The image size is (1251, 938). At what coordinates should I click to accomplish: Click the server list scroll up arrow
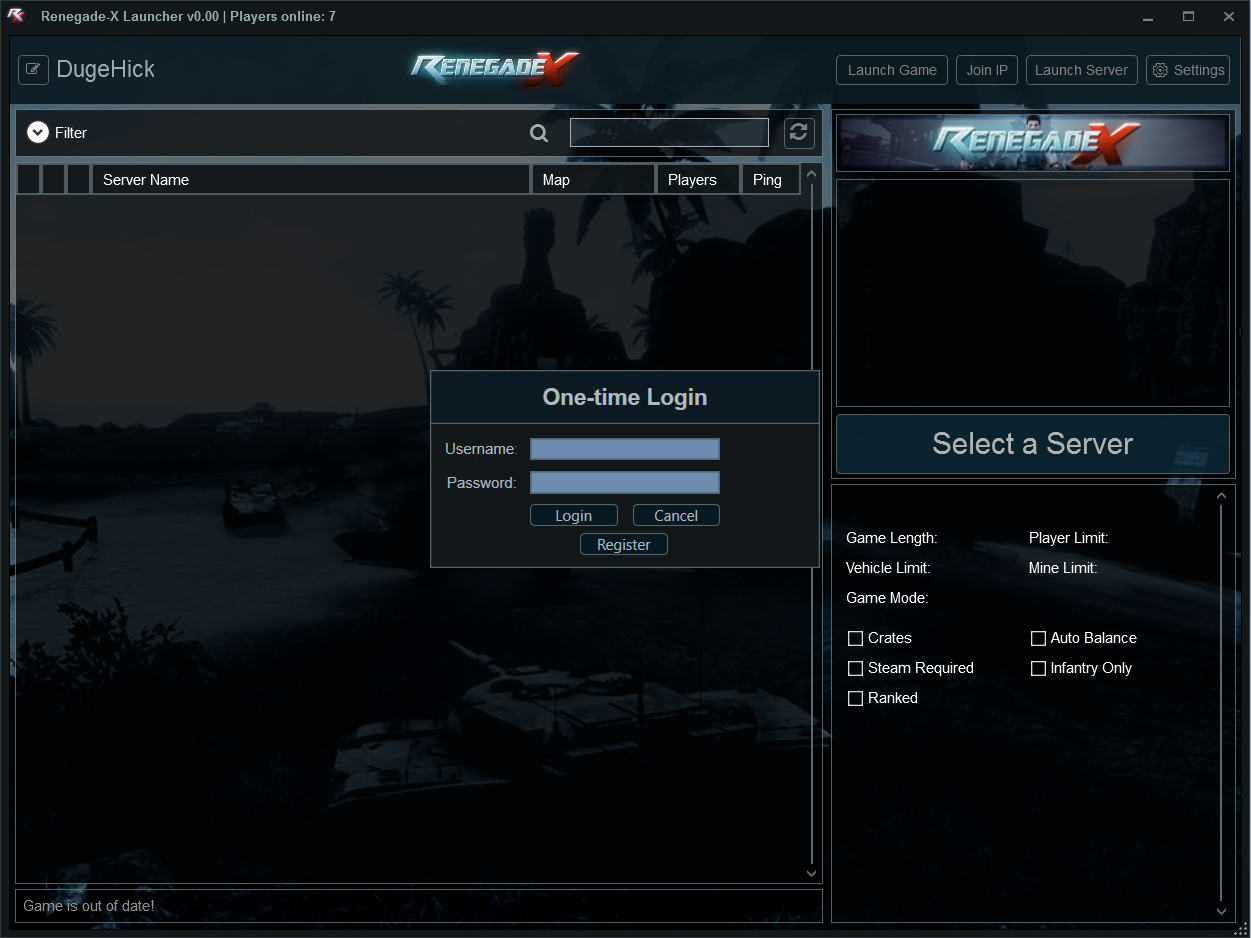[811, 174]
